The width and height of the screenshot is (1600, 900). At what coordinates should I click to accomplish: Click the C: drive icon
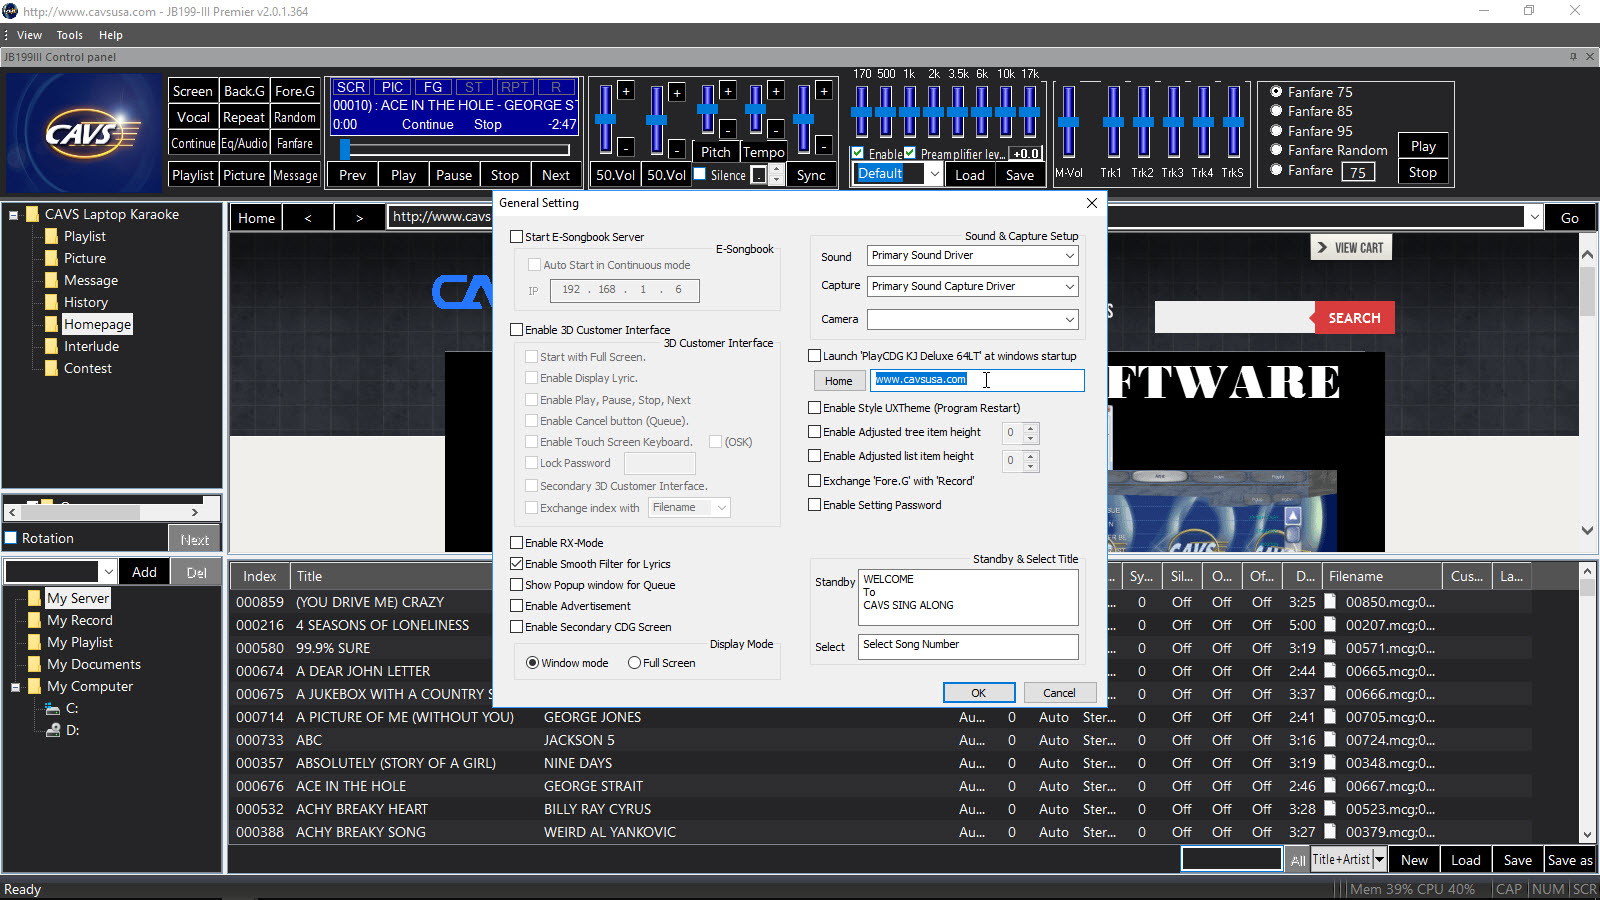click(53, 708)
